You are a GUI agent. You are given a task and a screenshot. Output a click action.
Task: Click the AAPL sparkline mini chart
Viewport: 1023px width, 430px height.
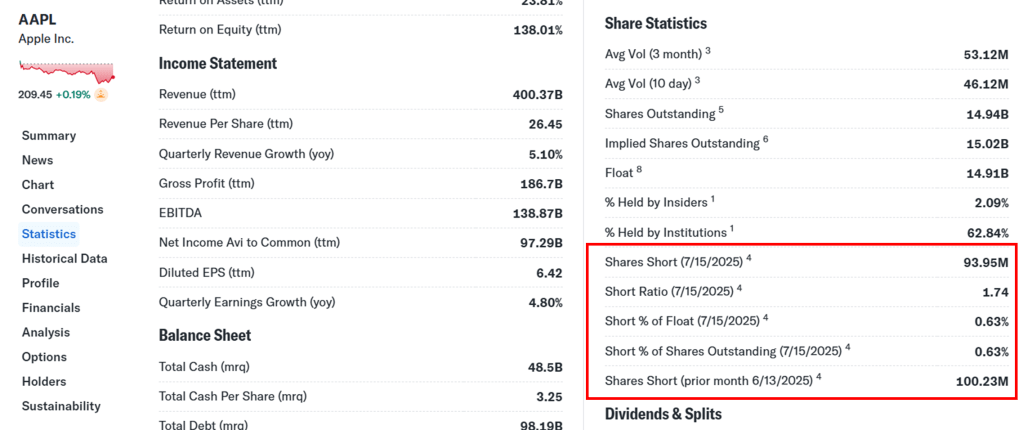pyautogui.click(x=66, y=71)
